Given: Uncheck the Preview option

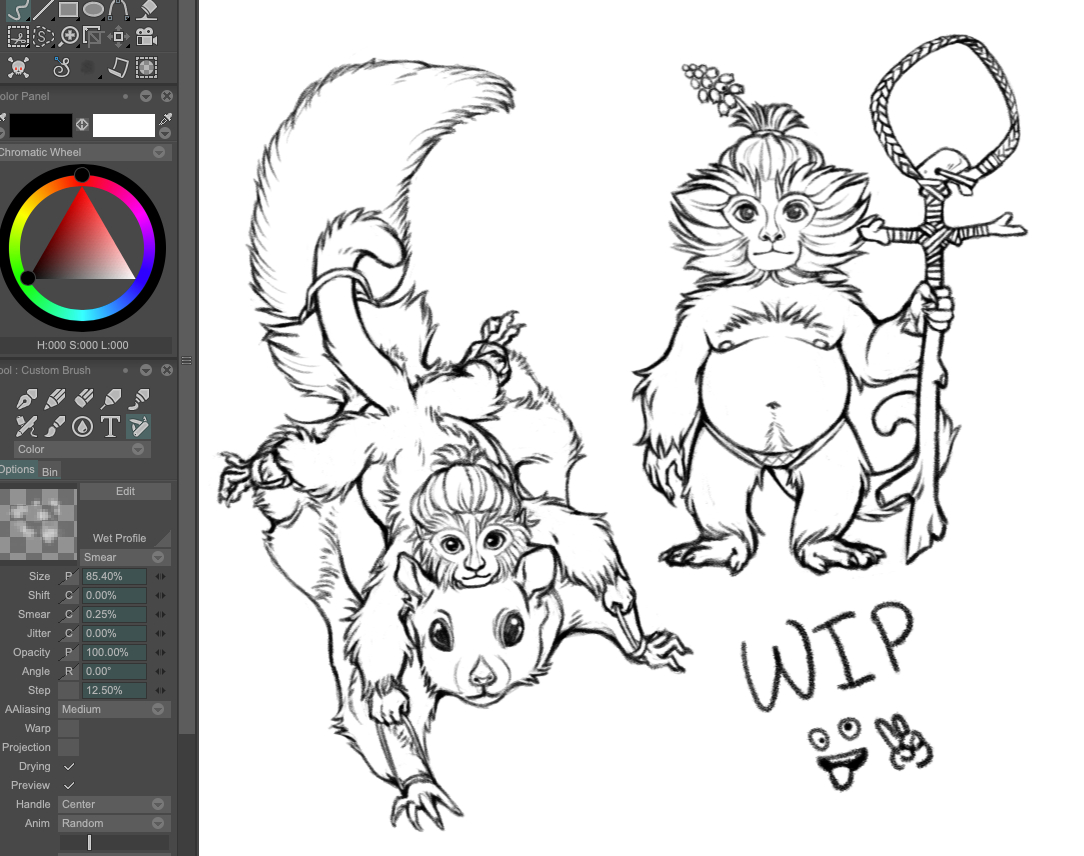Looking at the screenshot, I should 68,785.
